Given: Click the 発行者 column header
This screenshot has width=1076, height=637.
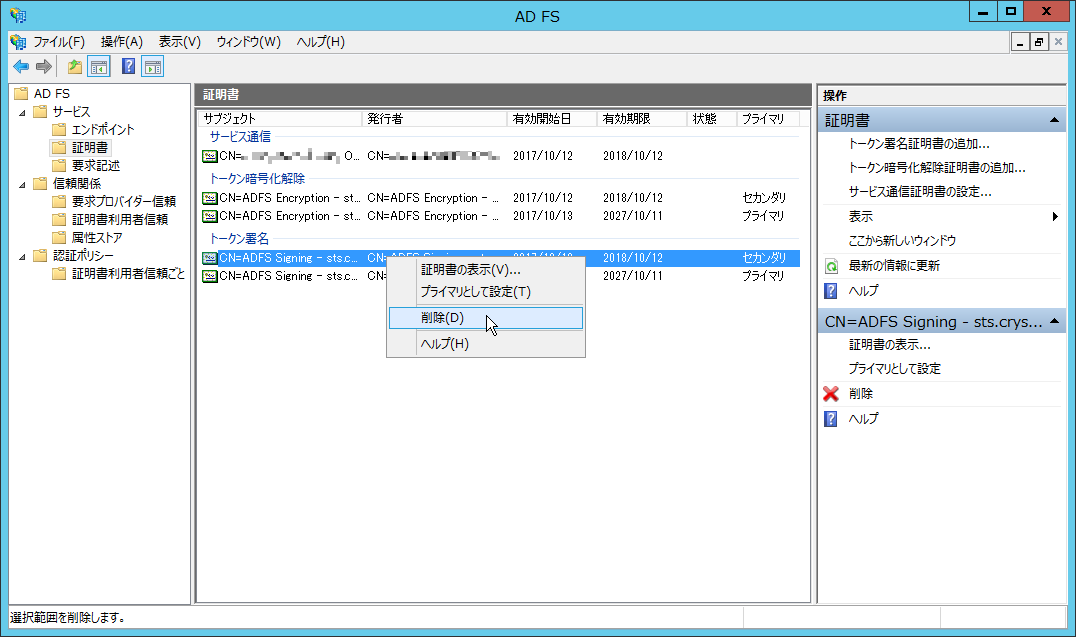Looking at the screenshot, I should (x=434, y=119).
